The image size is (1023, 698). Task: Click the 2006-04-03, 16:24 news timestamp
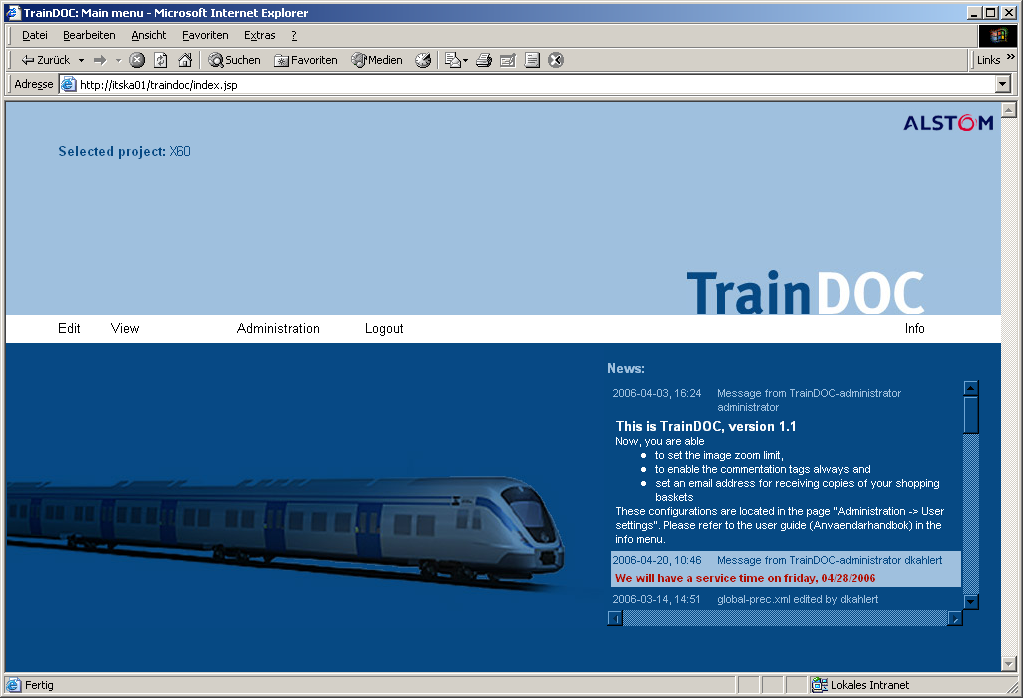pos(656,393)
